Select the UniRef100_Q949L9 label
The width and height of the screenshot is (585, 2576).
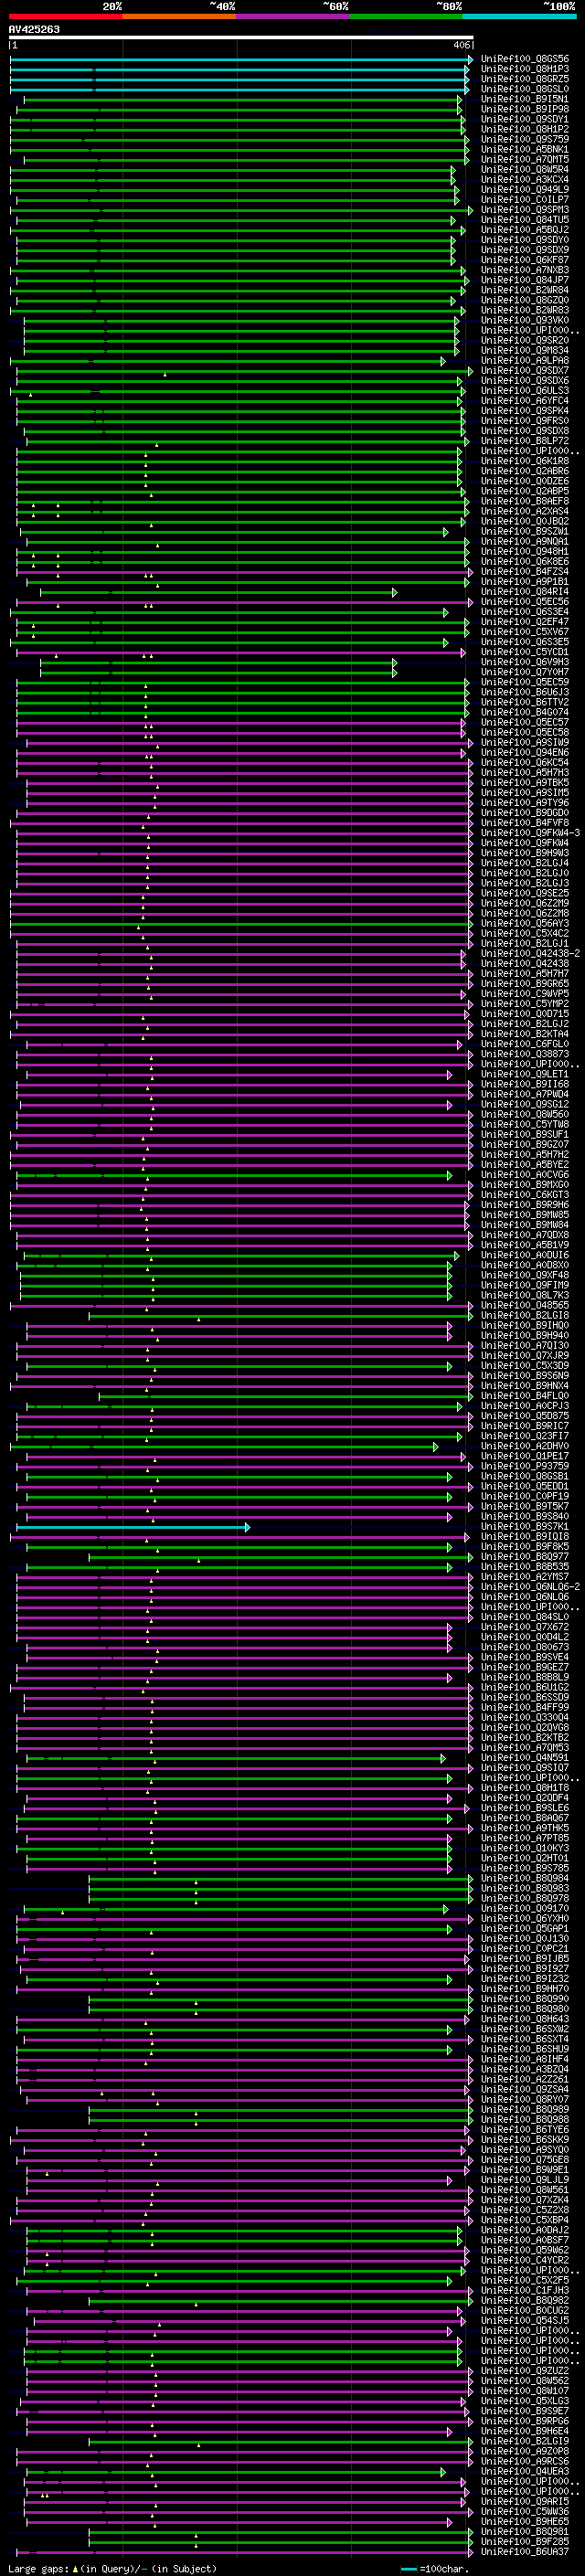pos(525,189)
